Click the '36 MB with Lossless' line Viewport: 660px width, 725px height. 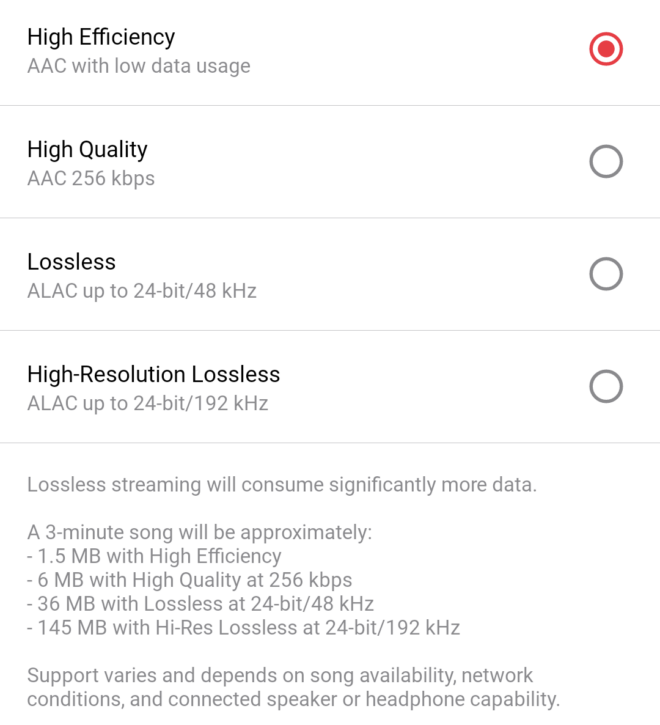click(200, 604)
